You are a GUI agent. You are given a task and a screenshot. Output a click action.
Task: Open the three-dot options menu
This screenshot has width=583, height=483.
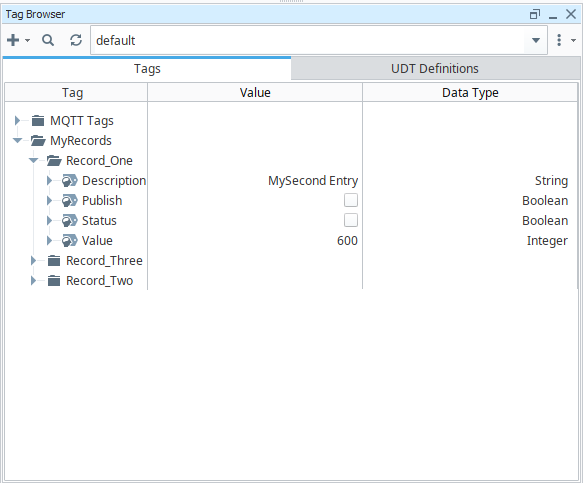pyautogui.click(x=559, y=40)
